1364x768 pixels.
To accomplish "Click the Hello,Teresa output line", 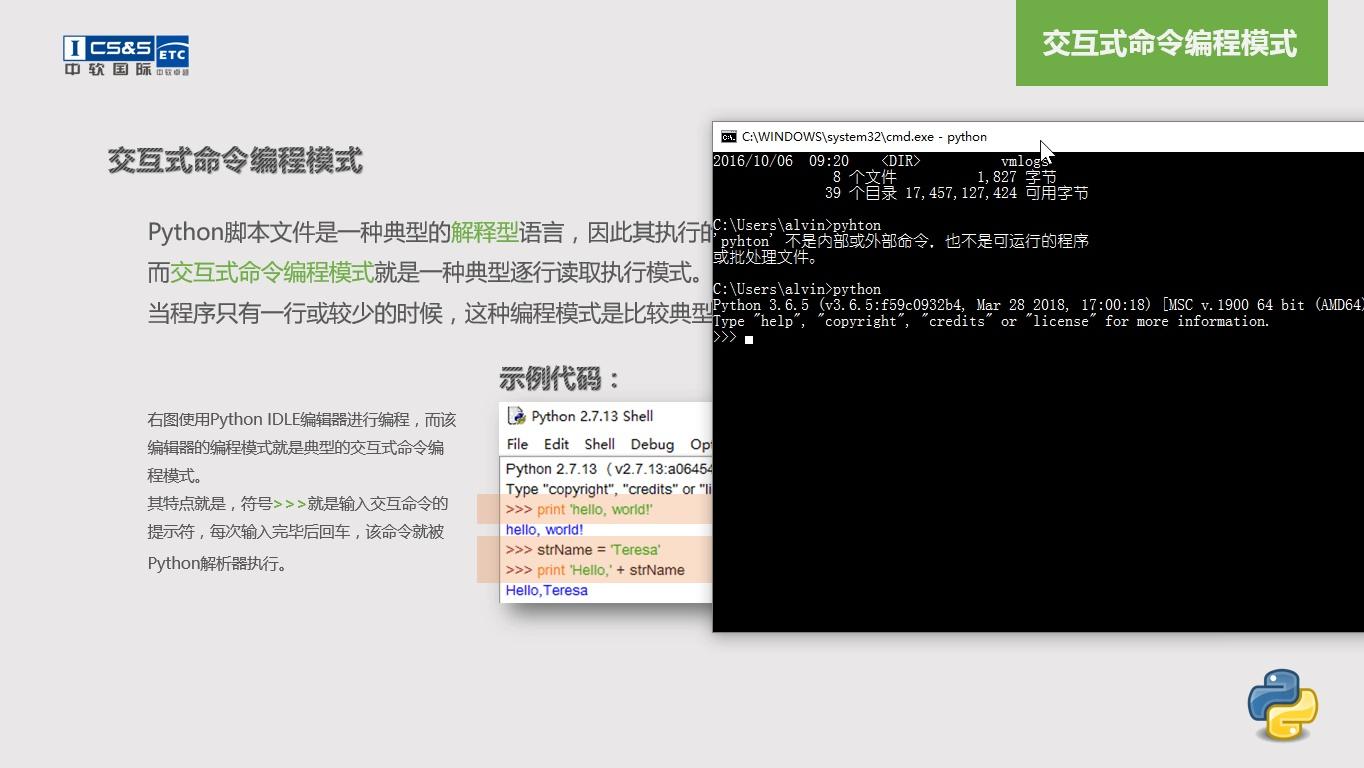I will 546,590.
